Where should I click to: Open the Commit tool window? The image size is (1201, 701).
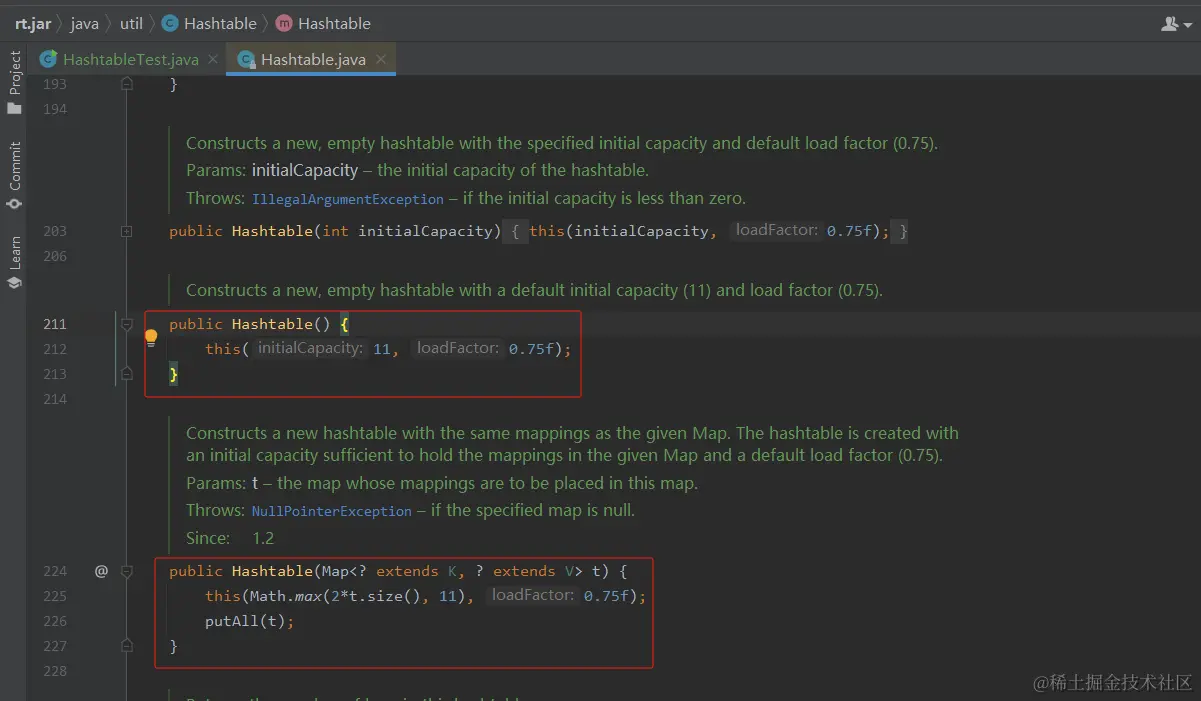pos(14,176)
